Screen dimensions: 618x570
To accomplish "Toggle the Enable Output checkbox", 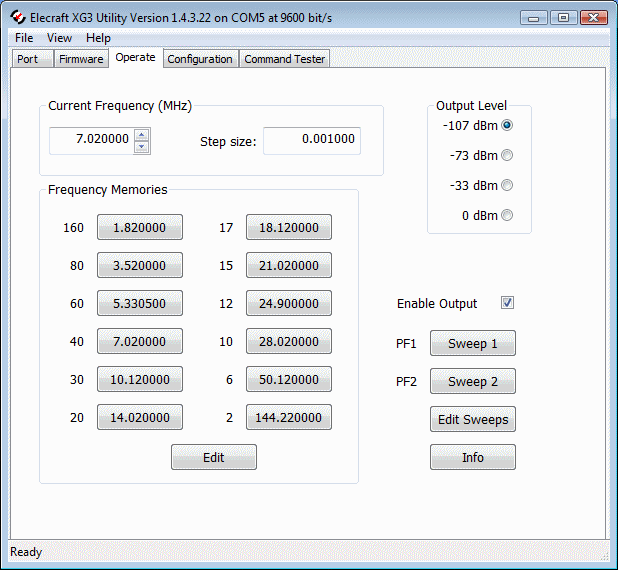I will point(507,303).
